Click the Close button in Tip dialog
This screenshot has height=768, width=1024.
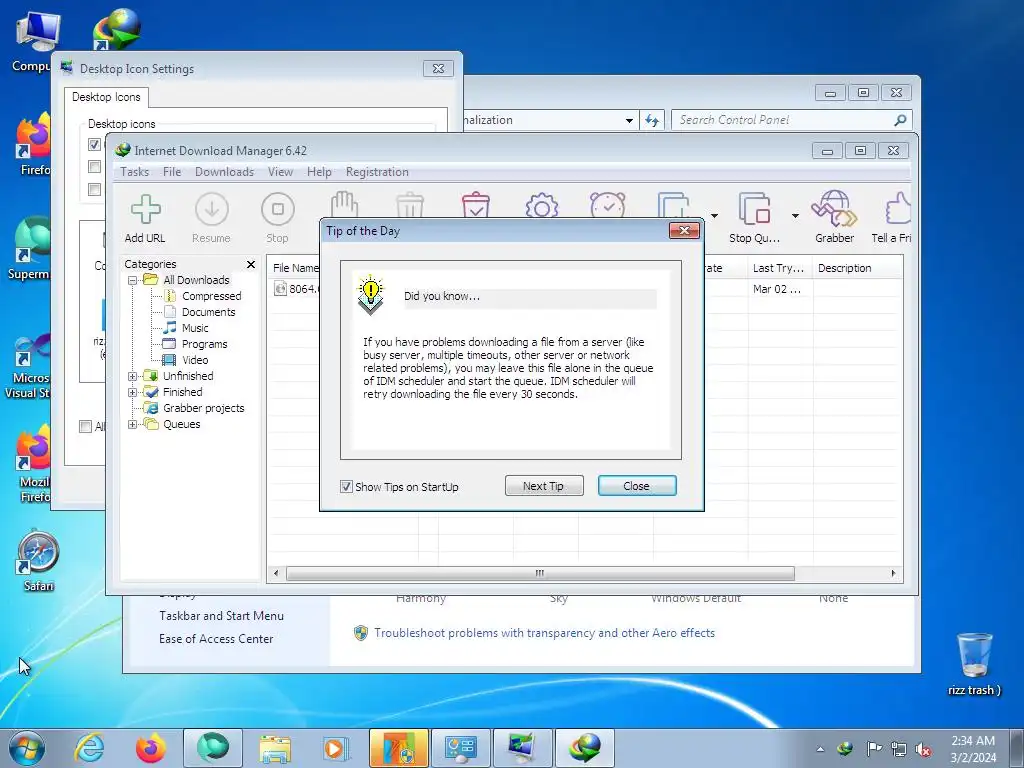[x=637, y=486]
